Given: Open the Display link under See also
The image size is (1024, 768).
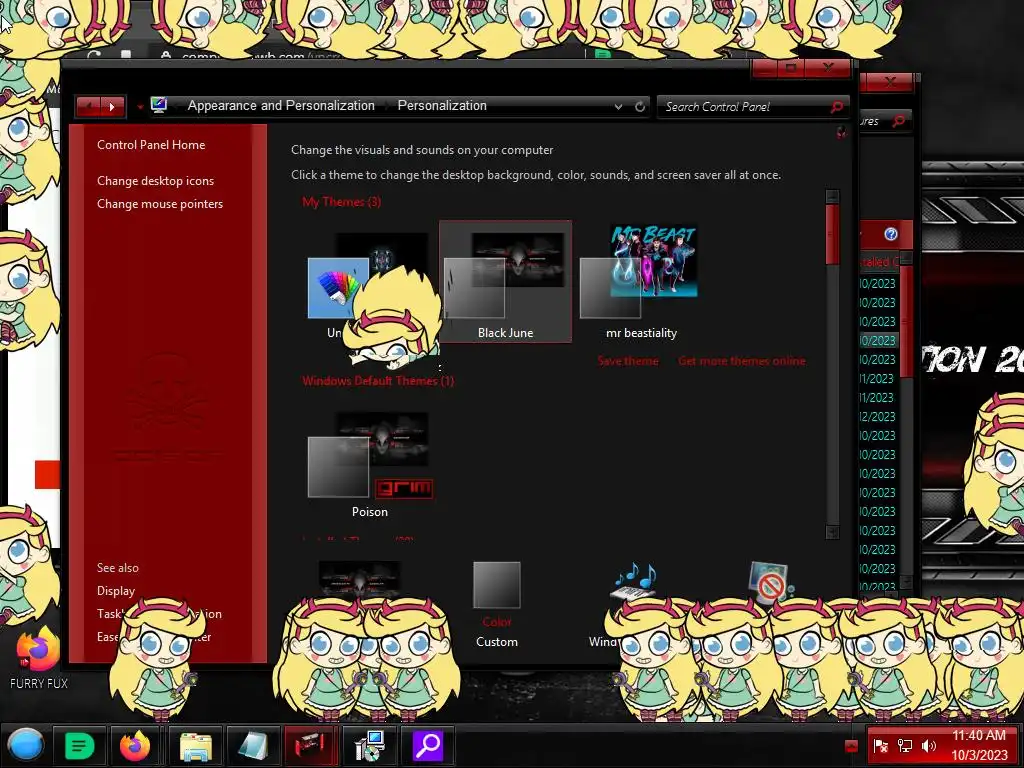Looking at the screenshot, I should tap(116, 591).
